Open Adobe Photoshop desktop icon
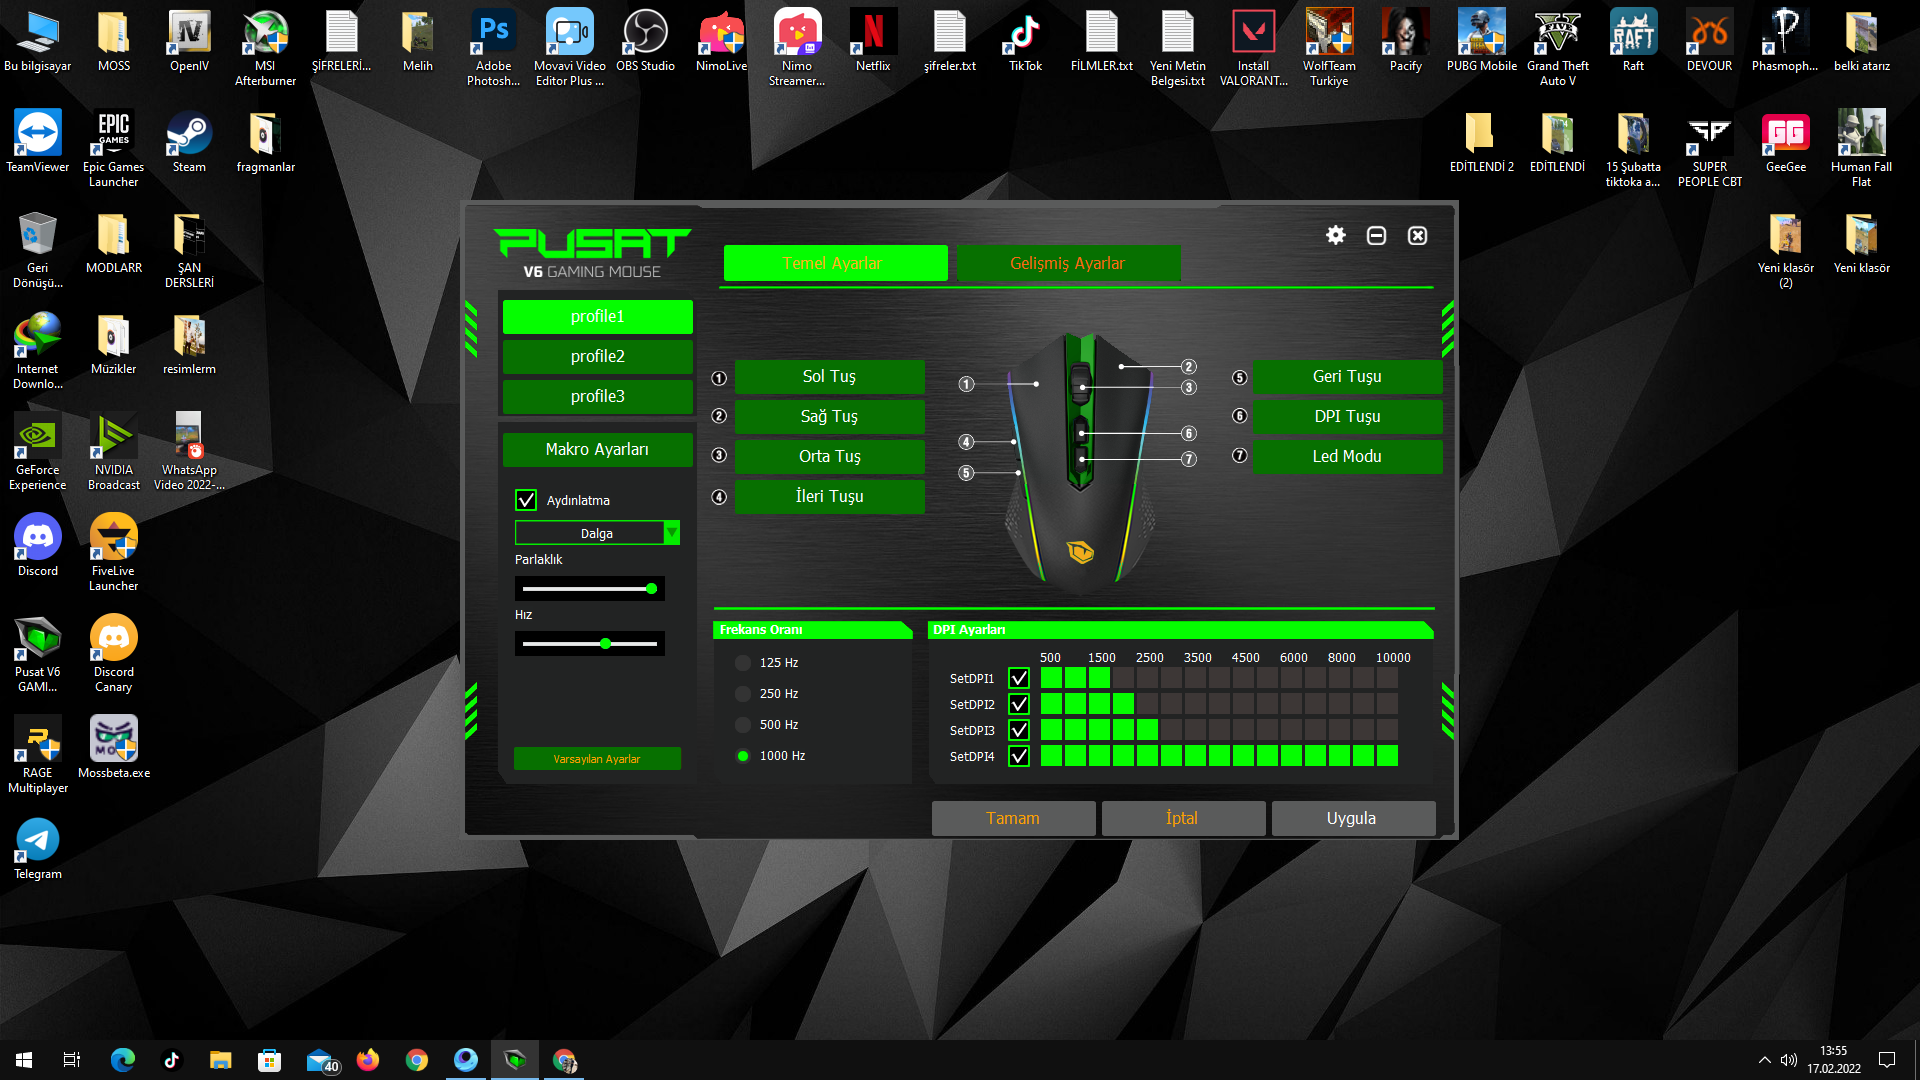This screenshot has width=1920, height=1080. pos(493,48)
